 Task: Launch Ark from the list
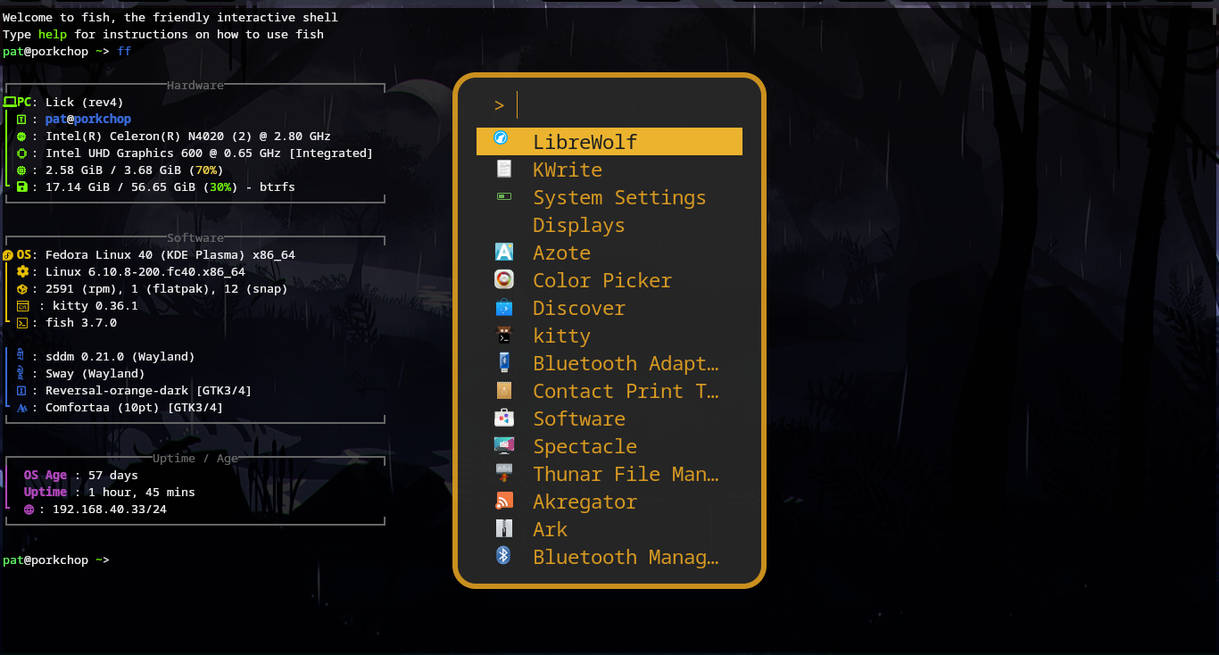pyautogui.click(x=609, y=529)
